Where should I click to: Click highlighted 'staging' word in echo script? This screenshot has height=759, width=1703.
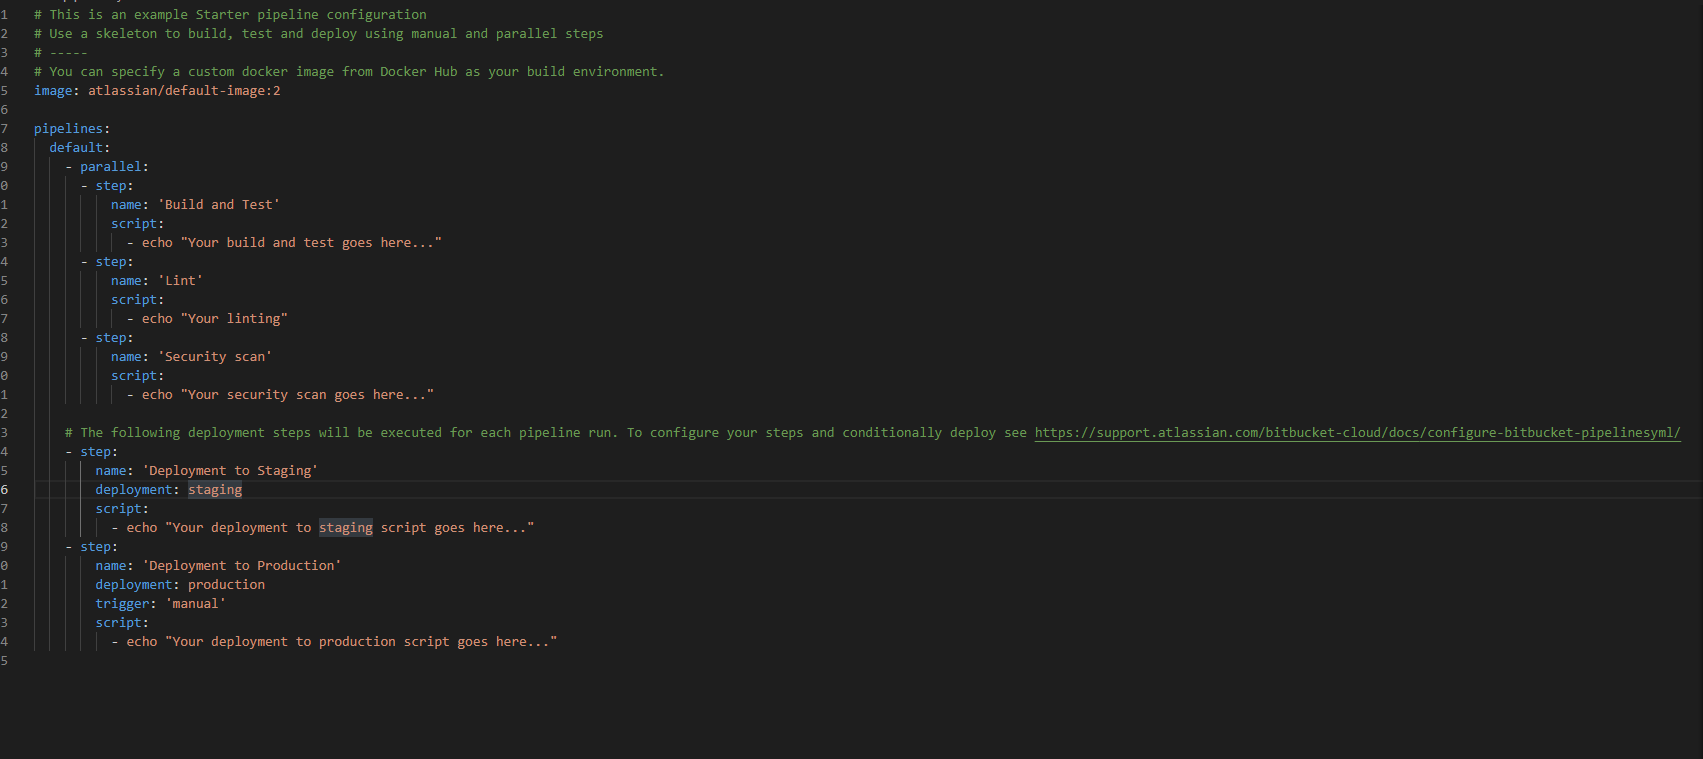(346, 528)
